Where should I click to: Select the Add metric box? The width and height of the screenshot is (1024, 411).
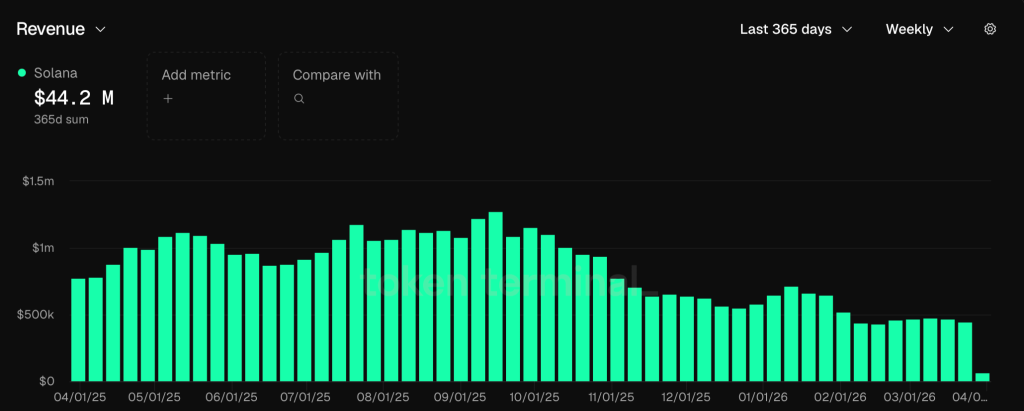(206, 95)
